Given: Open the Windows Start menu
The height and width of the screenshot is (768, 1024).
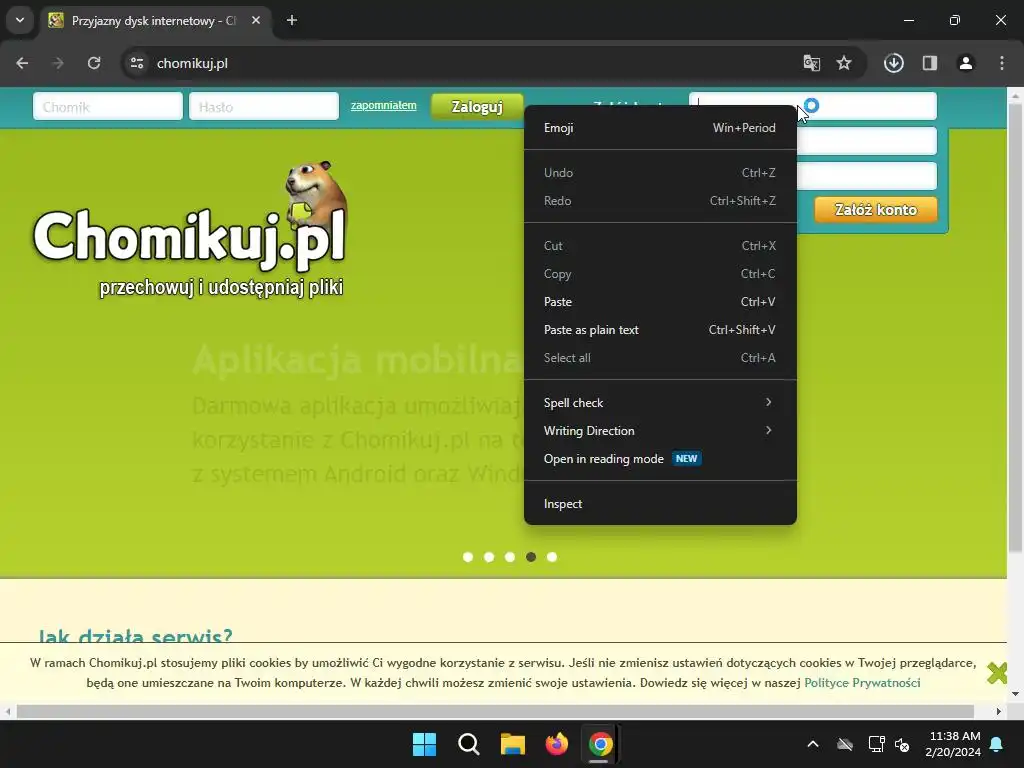Looking at the screenshot, I should pos(424,744).
